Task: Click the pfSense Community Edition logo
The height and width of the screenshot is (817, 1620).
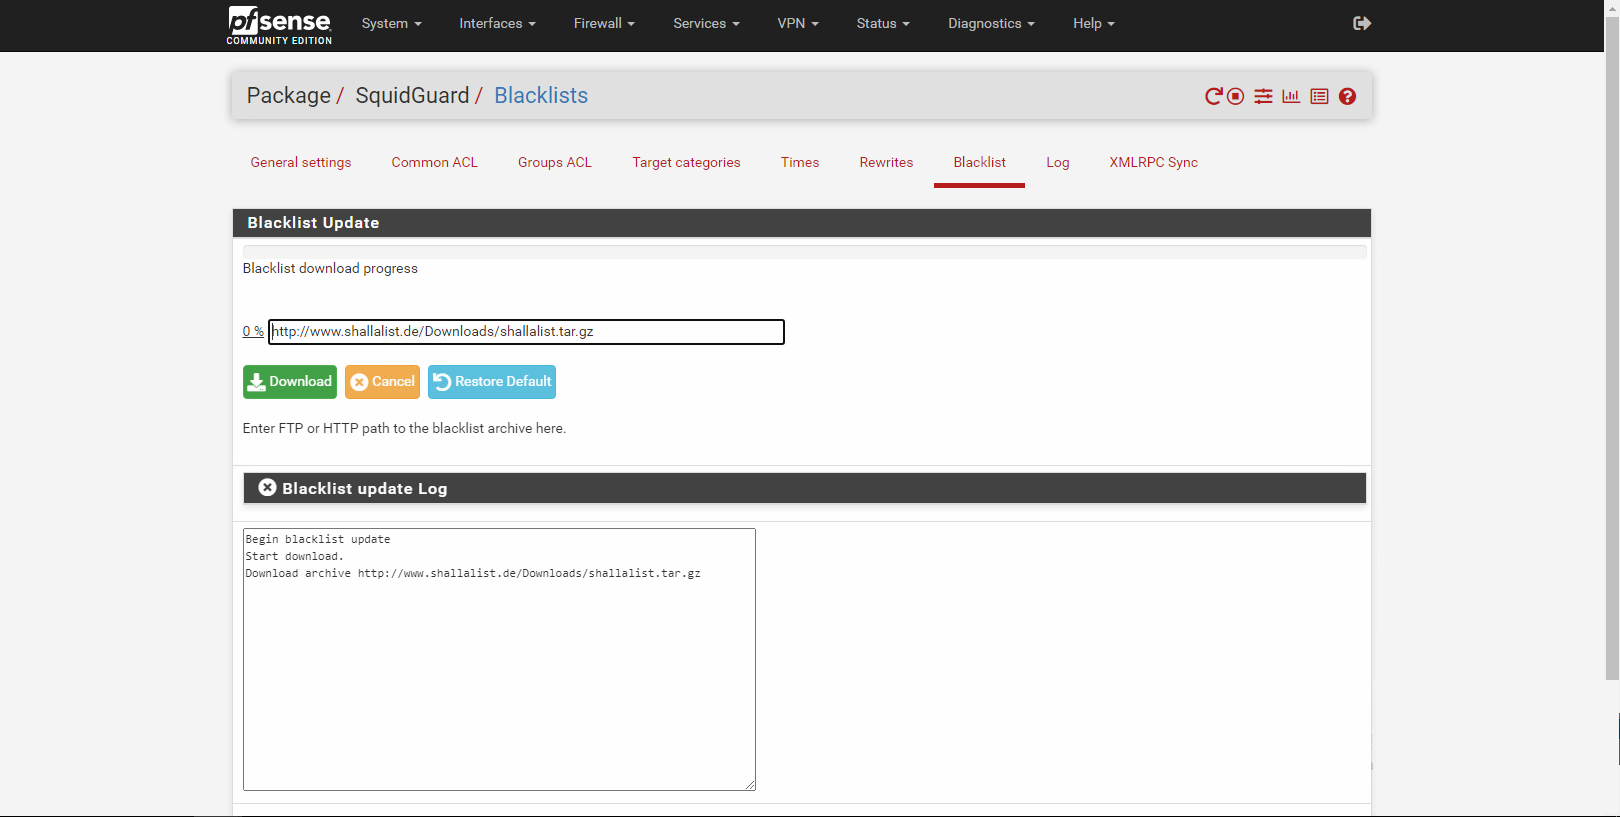Action: click(279, 25)
